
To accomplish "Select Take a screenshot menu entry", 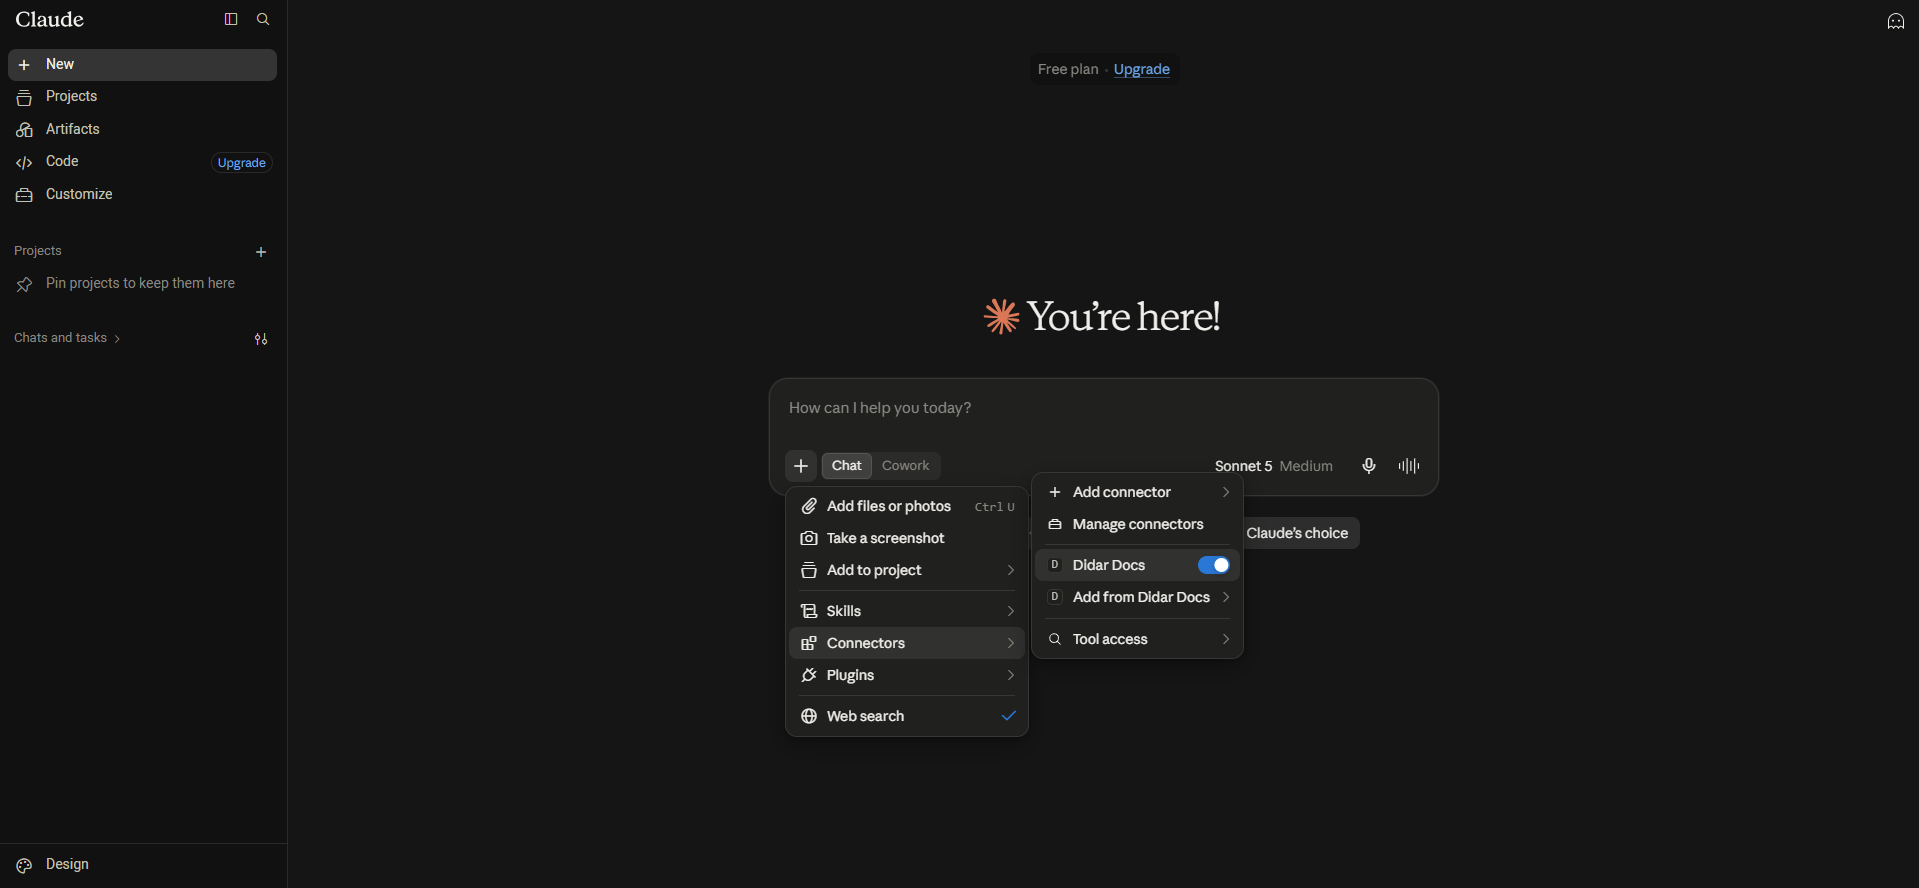I will point(907,539).
